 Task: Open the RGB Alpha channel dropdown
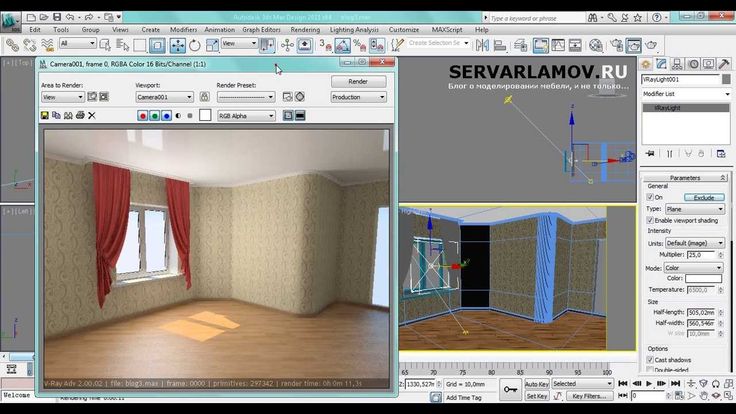click(246, 115)
